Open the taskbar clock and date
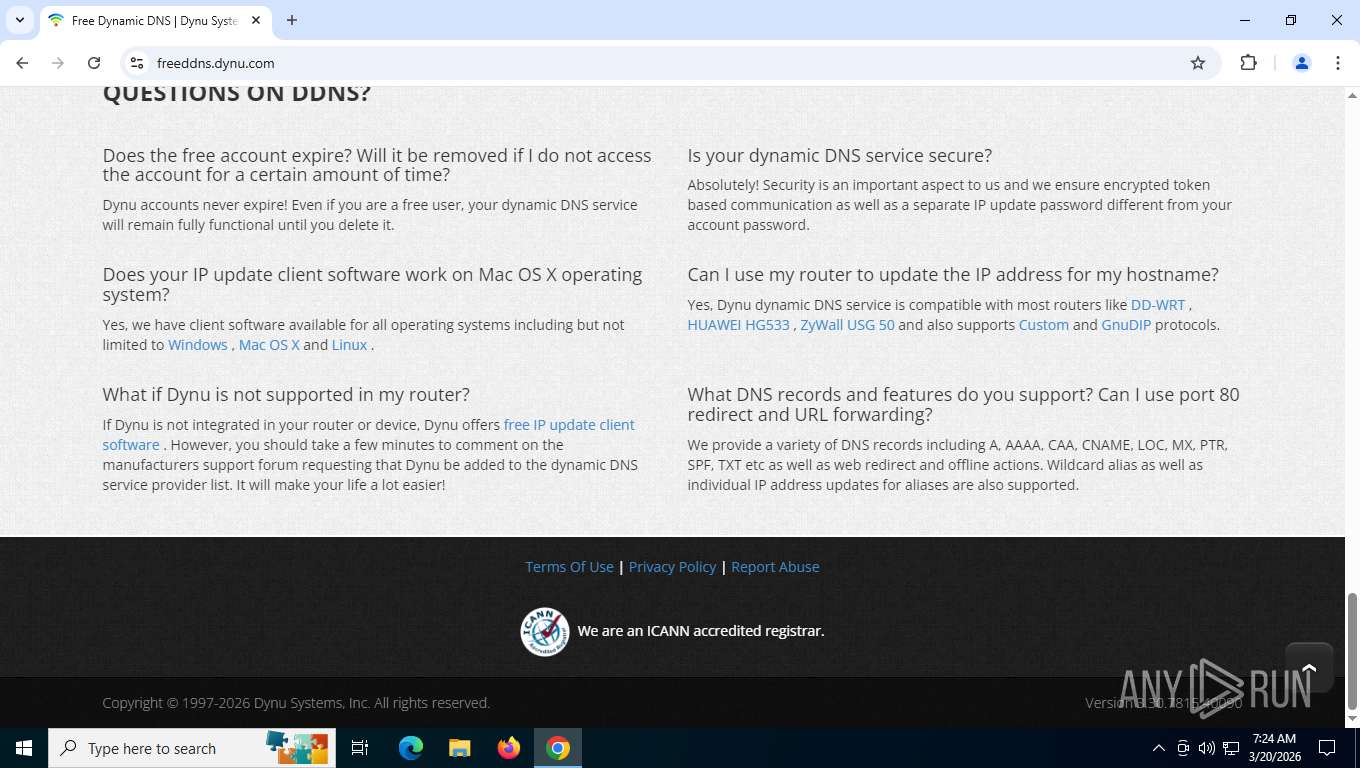 click(1274, 748)
